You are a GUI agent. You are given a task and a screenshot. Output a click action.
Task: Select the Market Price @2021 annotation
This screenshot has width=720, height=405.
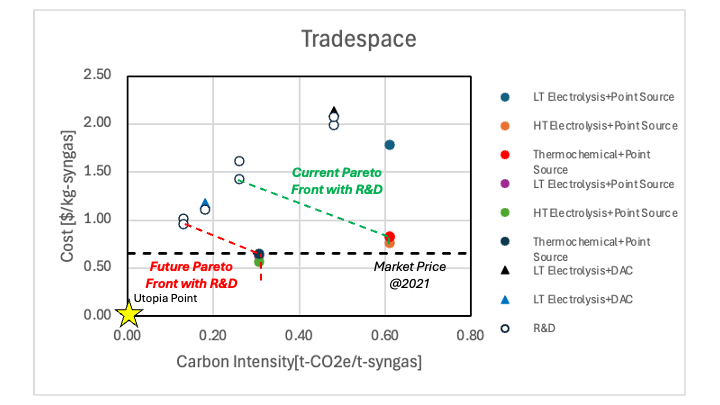pyautogui.click(x=410, y=274)
